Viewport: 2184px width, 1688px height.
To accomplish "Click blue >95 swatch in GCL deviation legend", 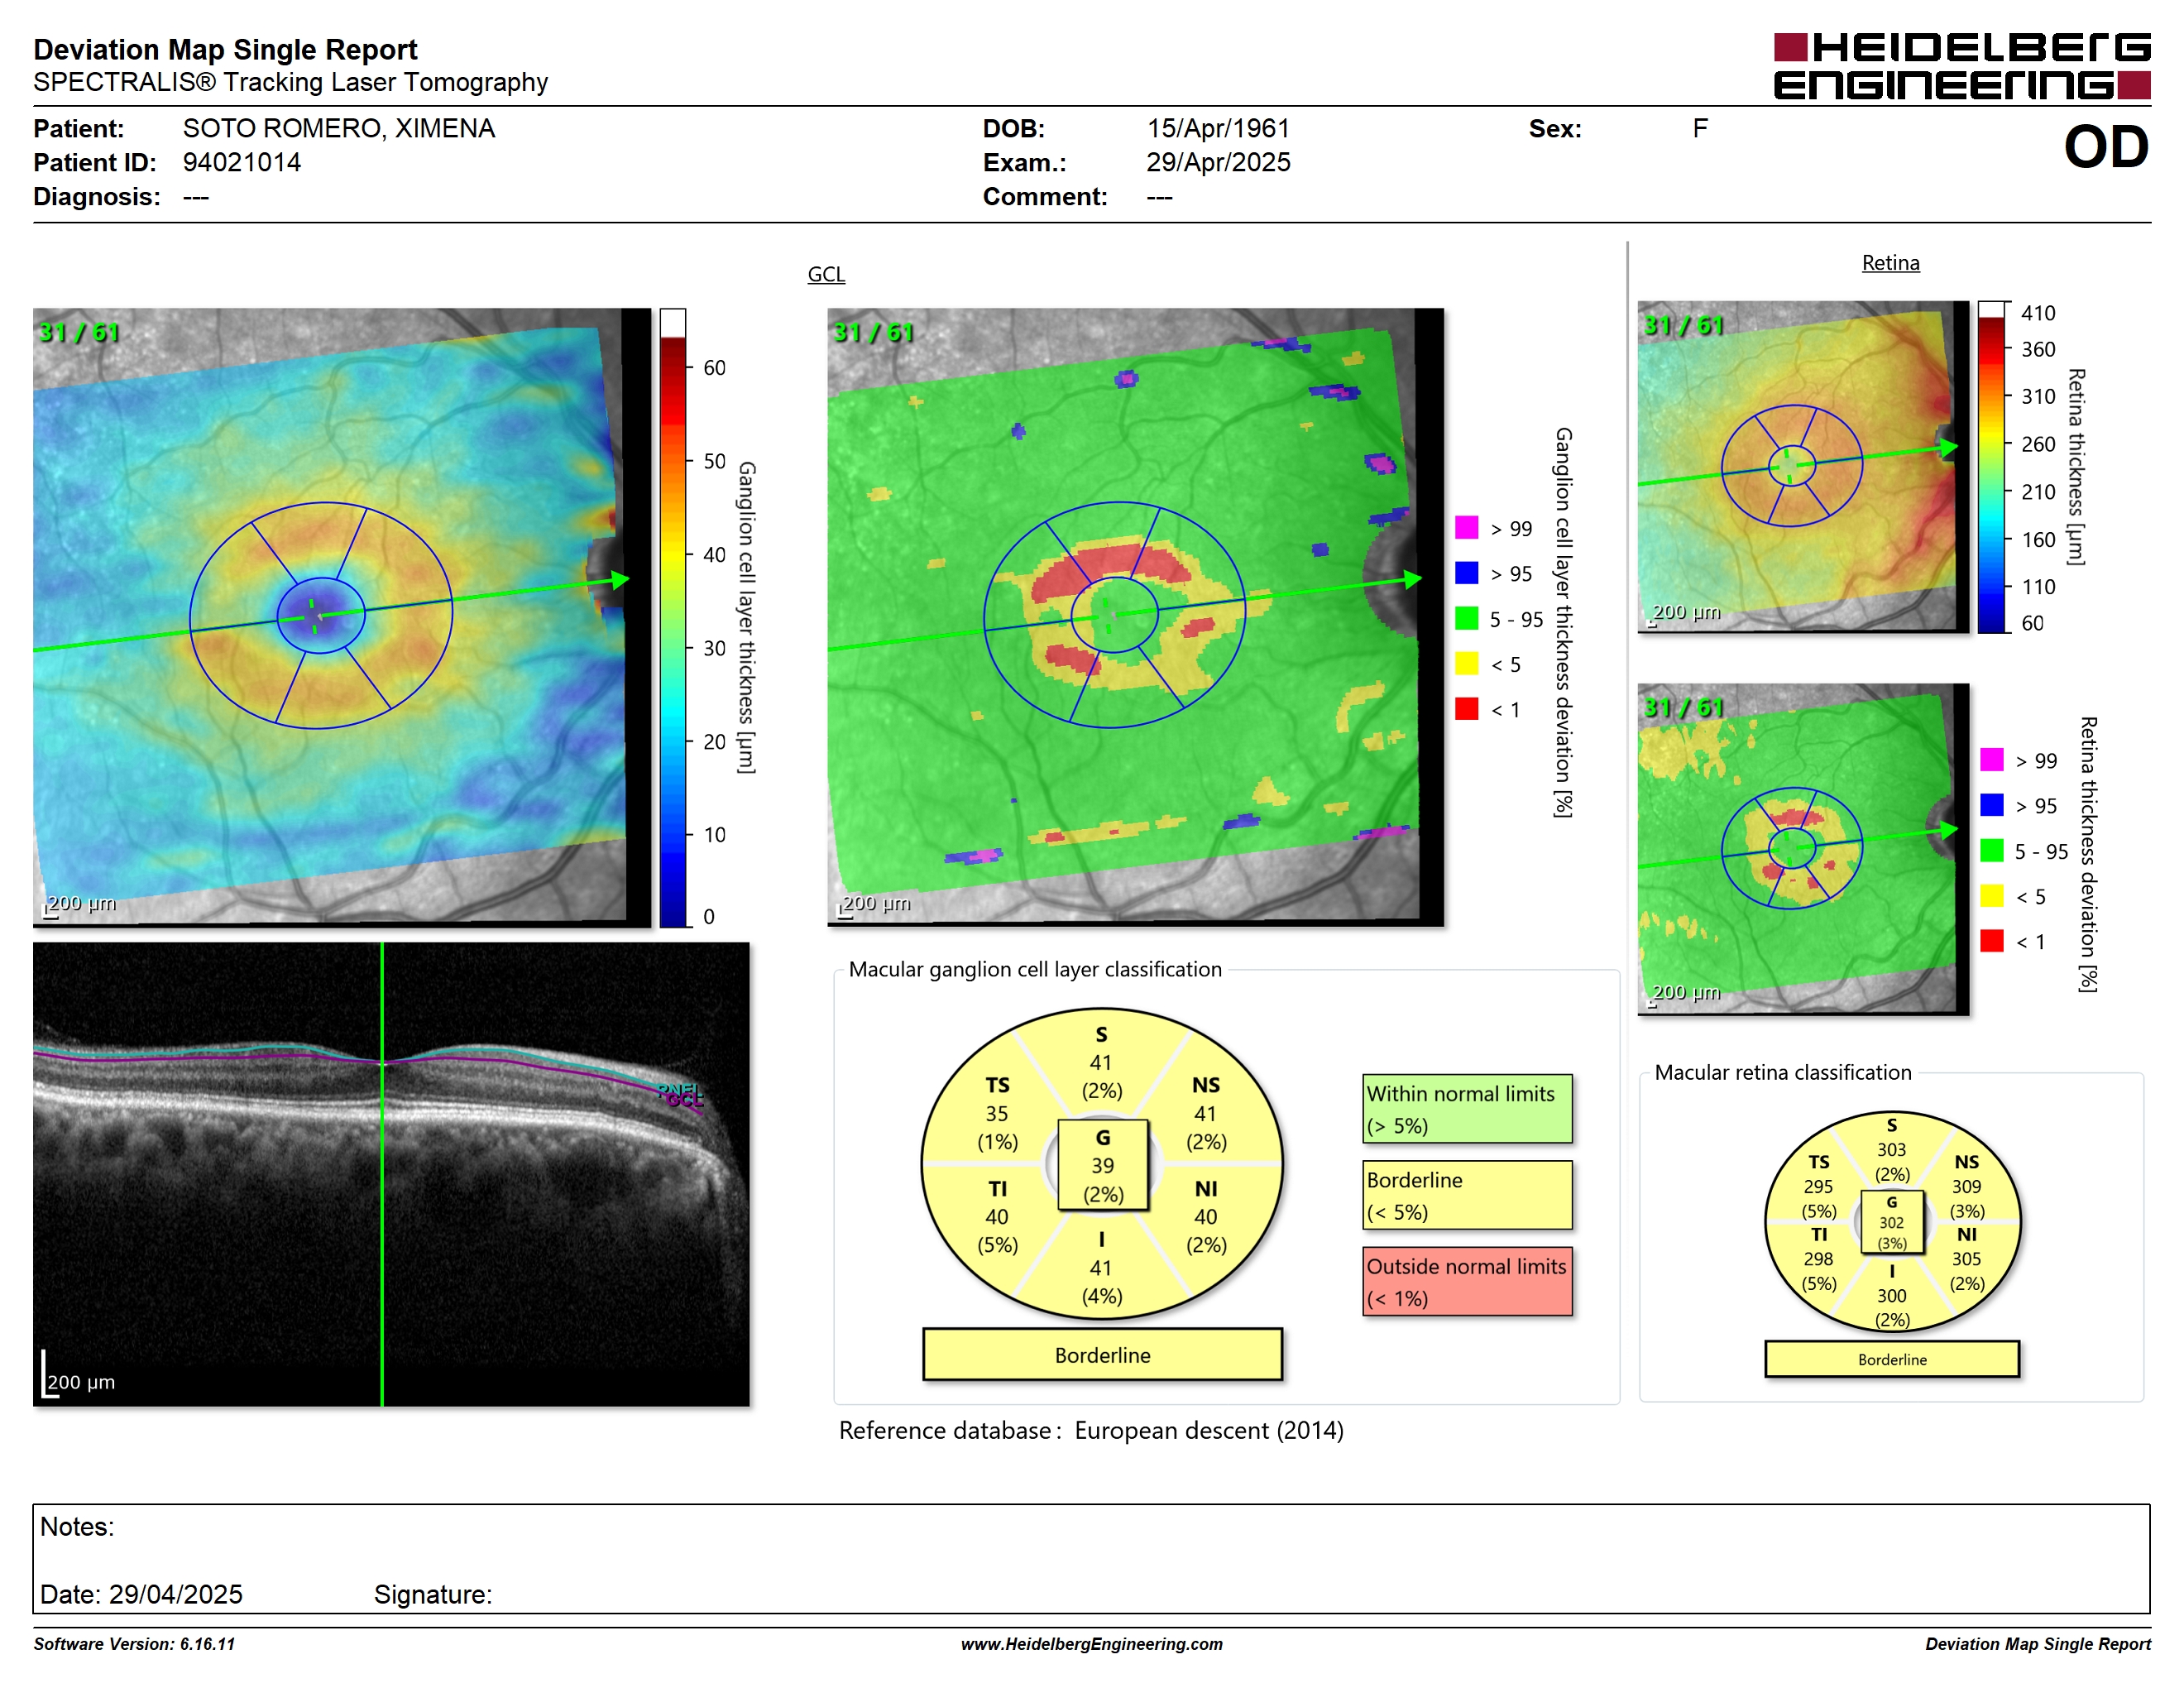I will coord(1466,573).
